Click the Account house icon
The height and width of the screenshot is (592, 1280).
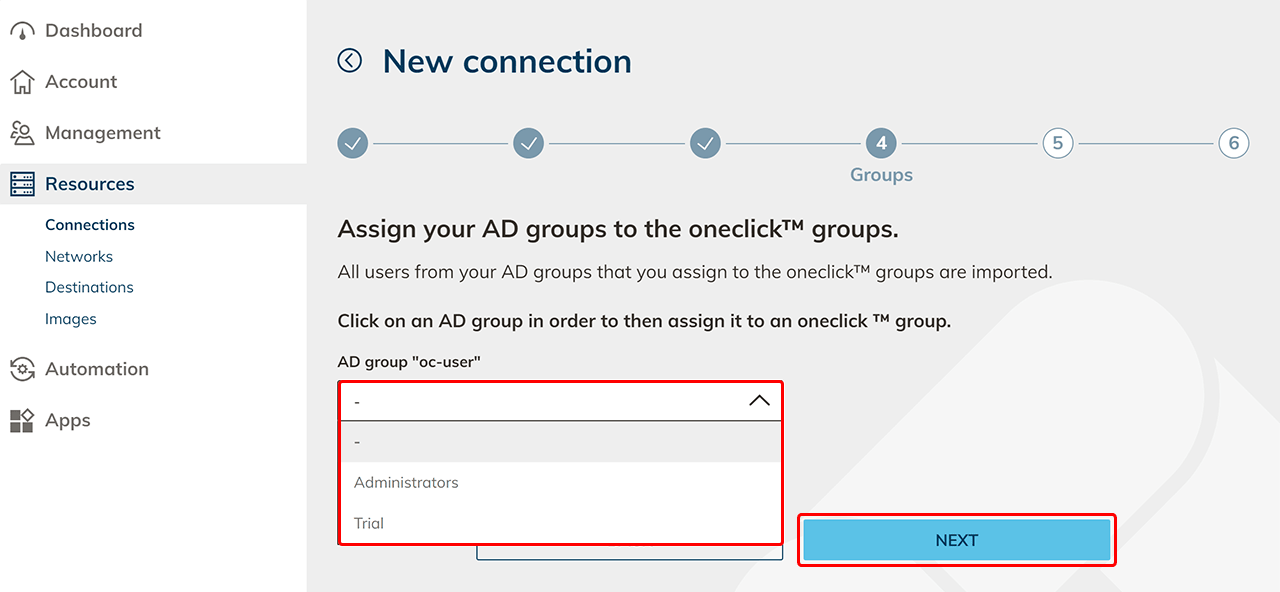[22, 82]
